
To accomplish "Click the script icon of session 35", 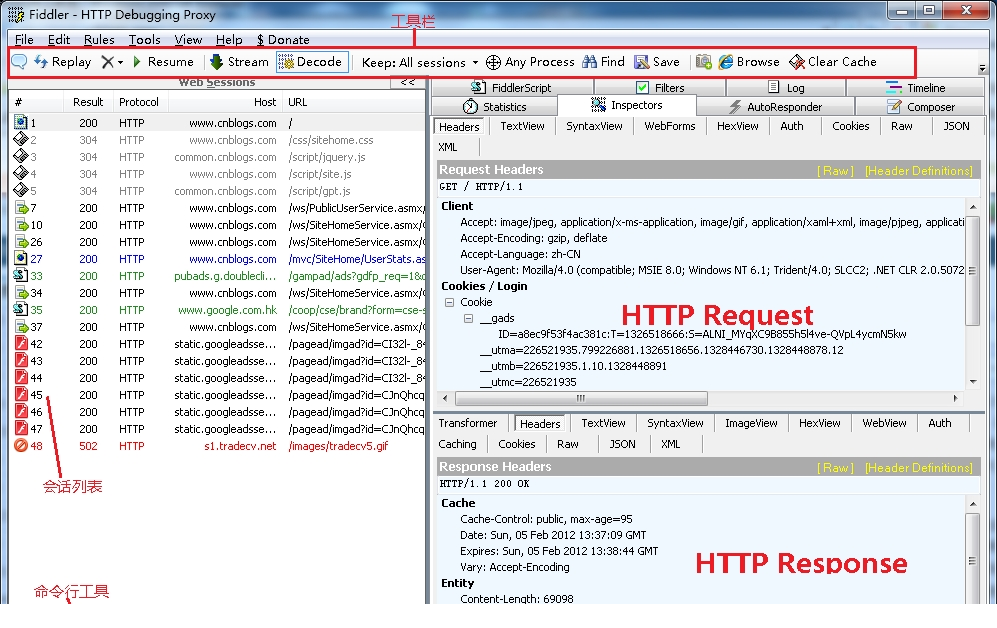I will [20, 310].
